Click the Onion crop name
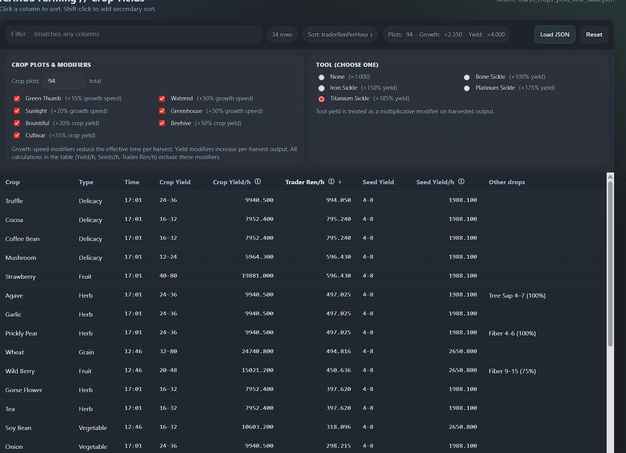Image resolution: width=626 pixels, height=453 pixels. pyautogui.click(x=14, y=447)
